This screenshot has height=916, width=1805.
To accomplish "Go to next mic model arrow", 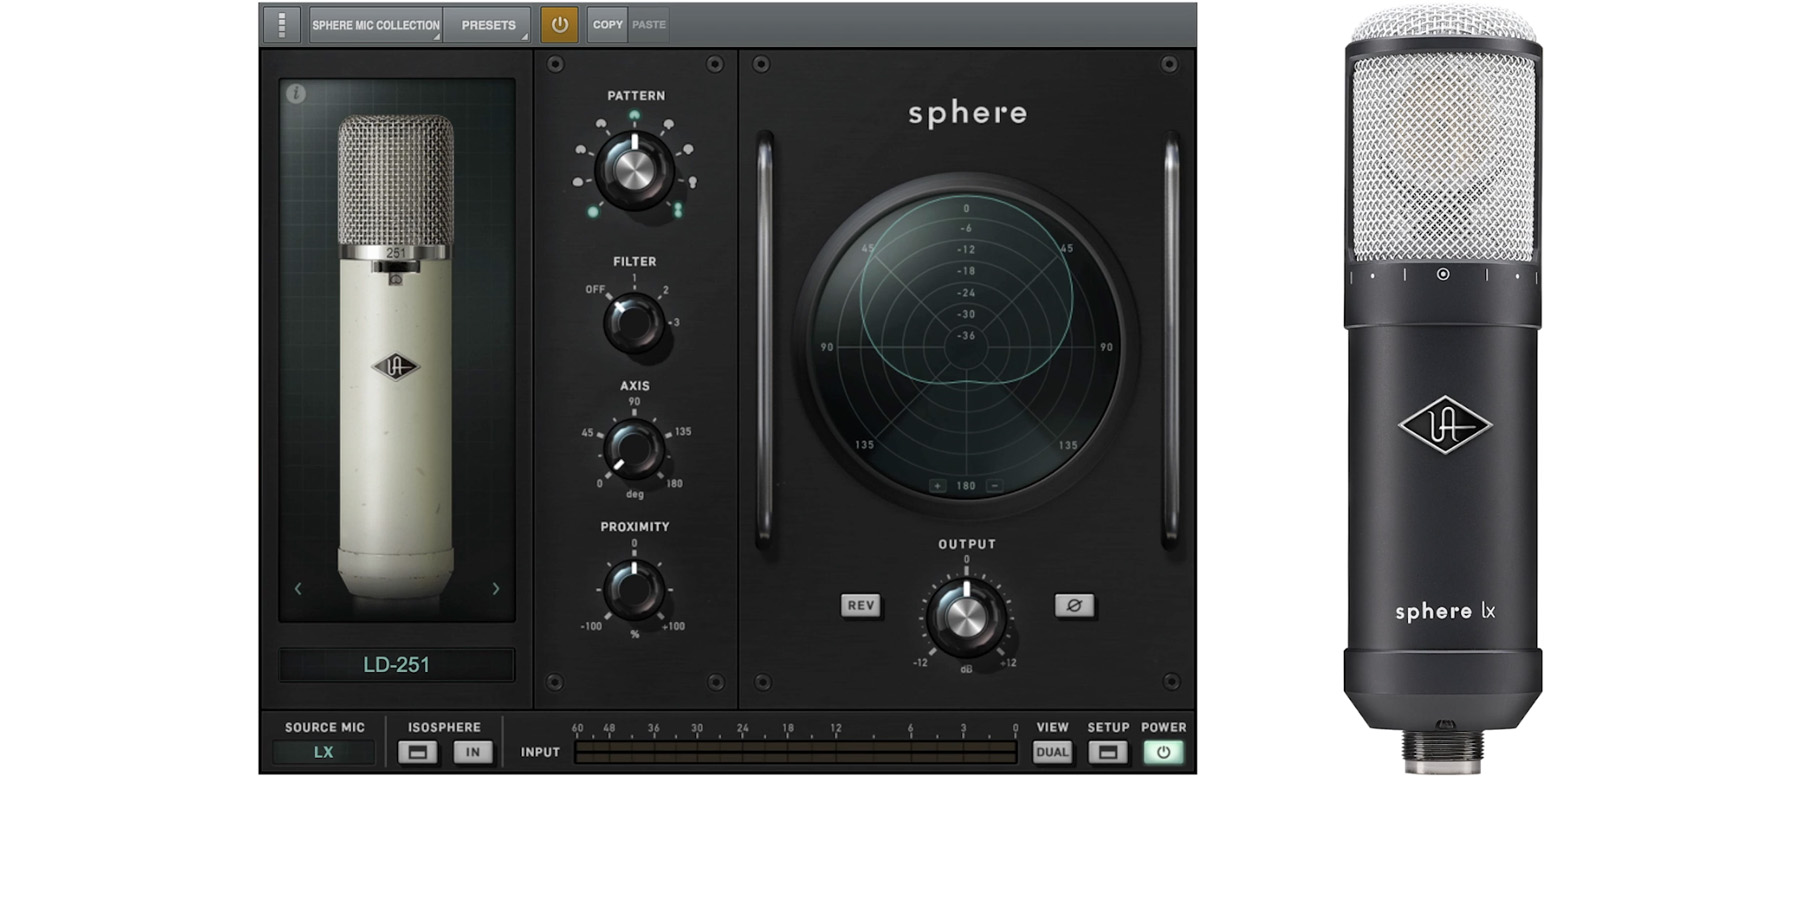I will coord(495,589).
